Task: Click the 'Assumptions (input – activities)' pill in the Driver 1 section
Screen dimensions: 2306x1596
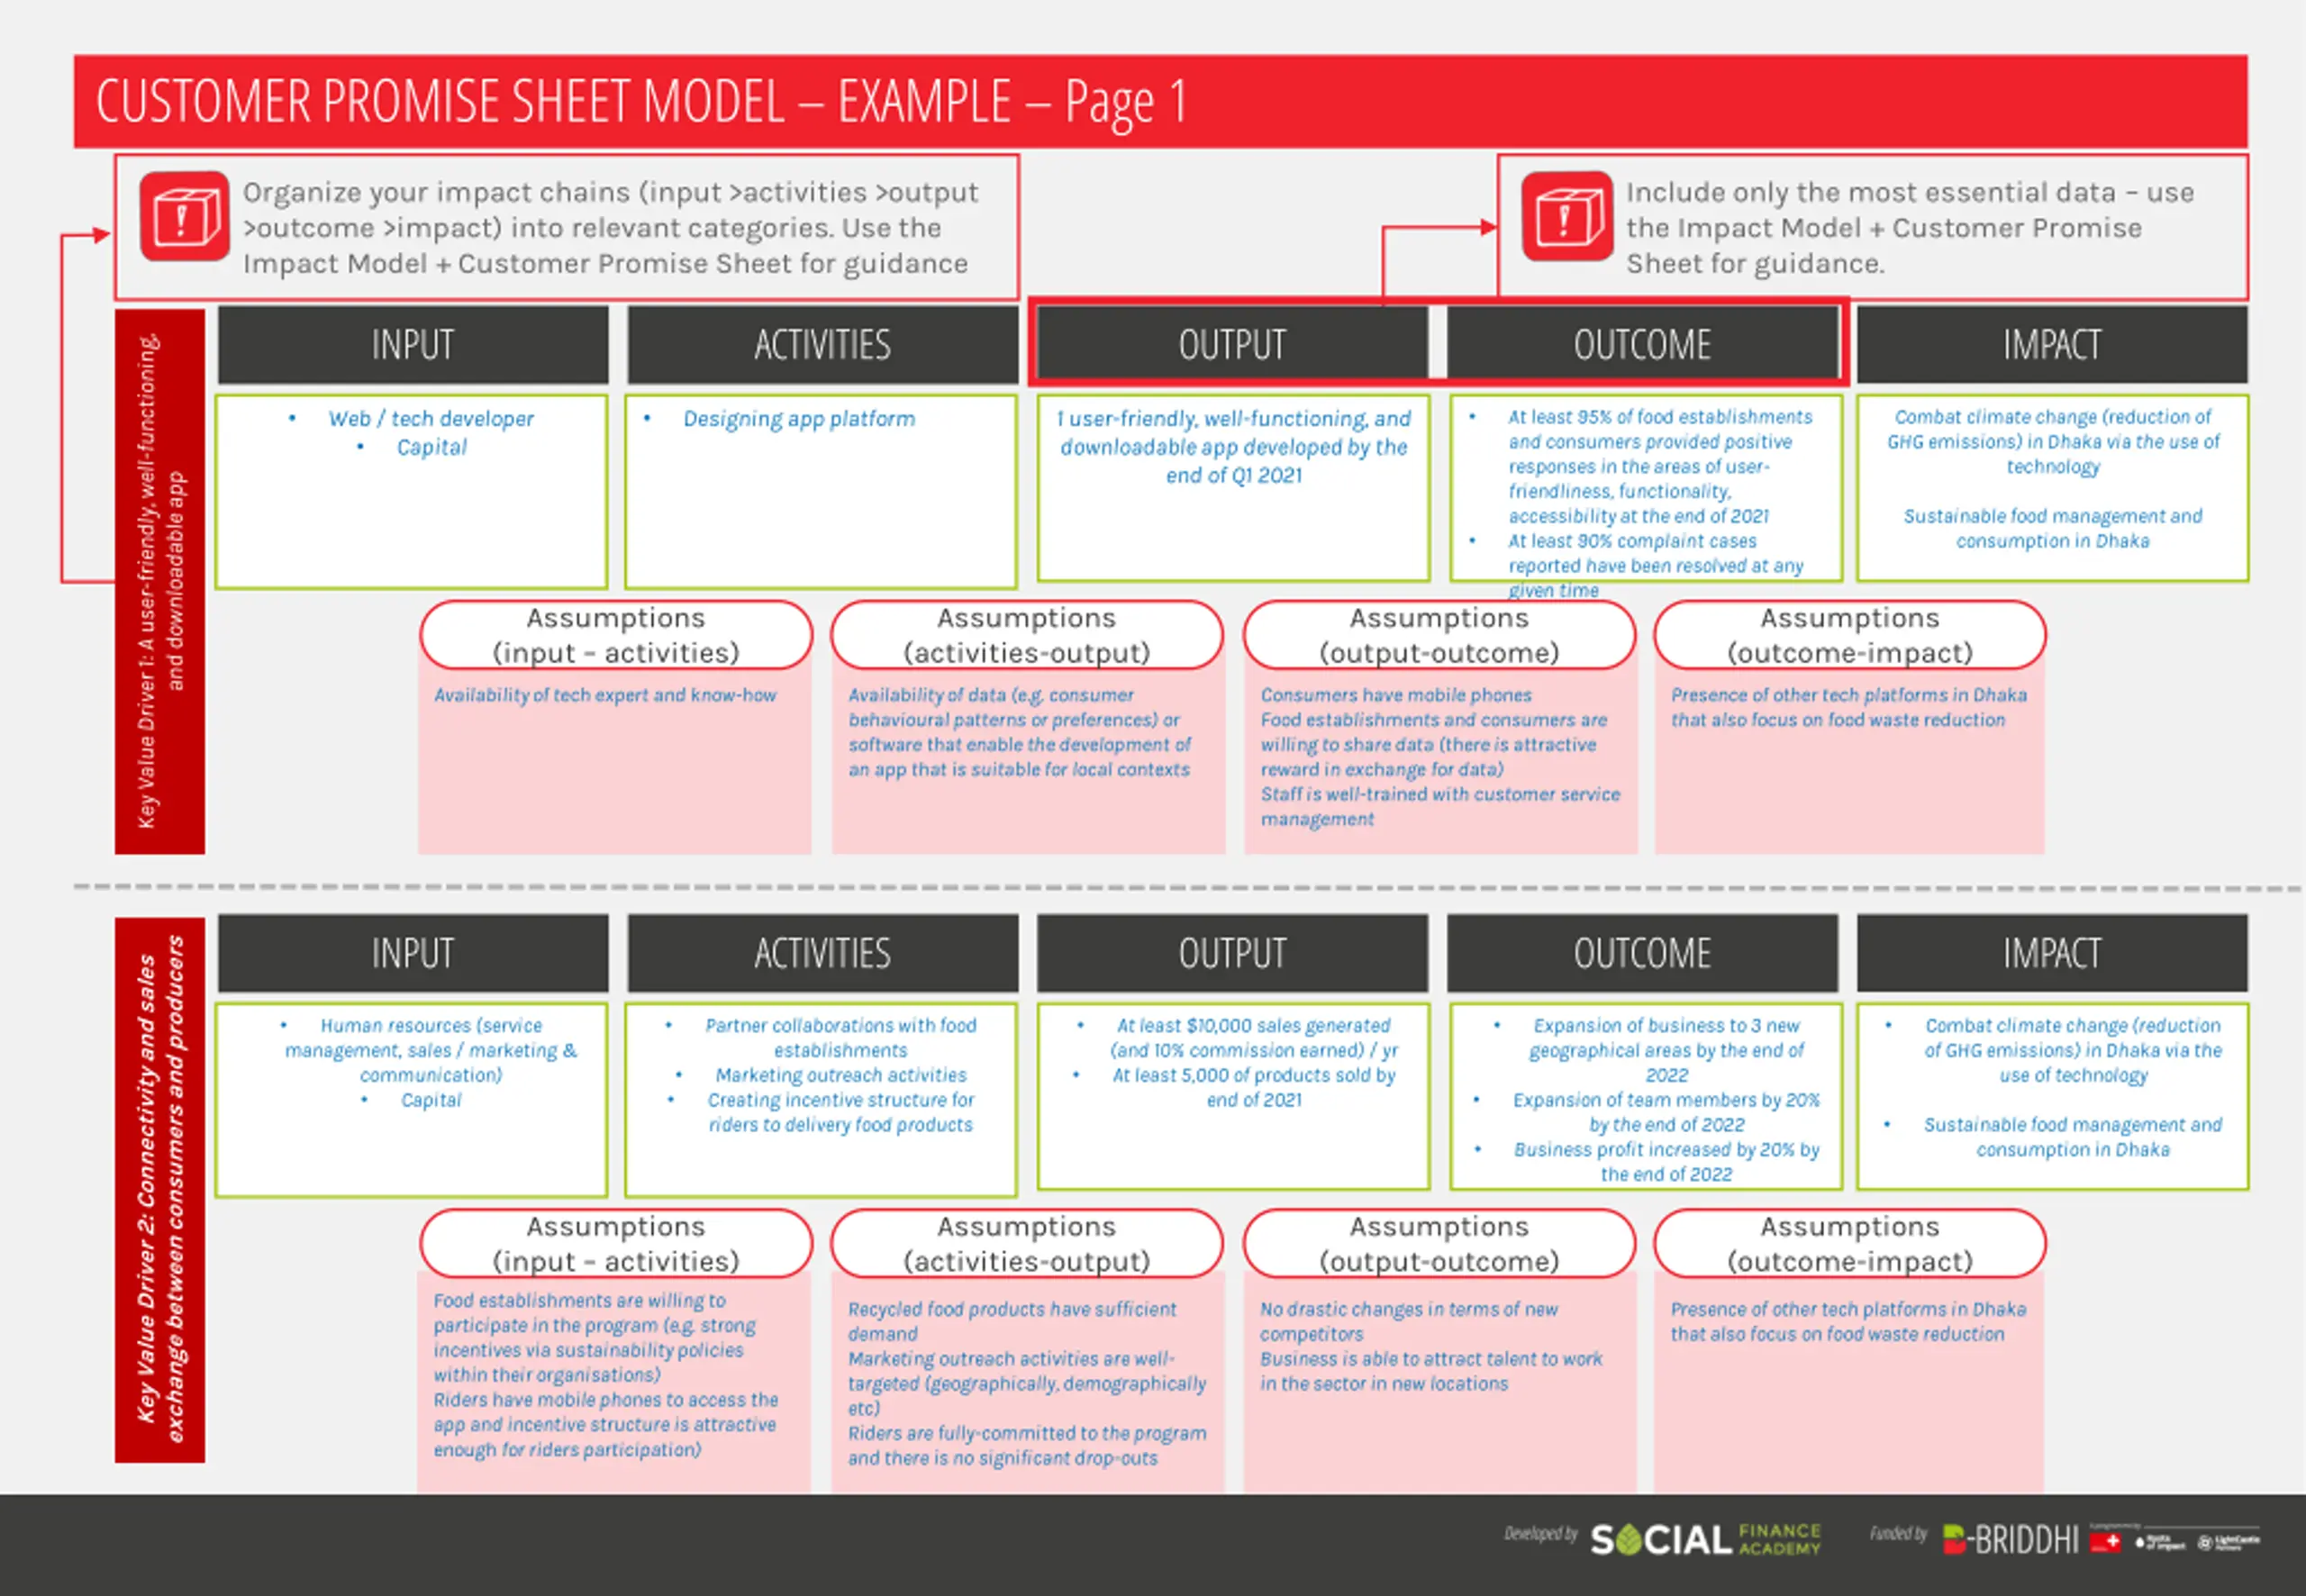Action: click(616, 635)
